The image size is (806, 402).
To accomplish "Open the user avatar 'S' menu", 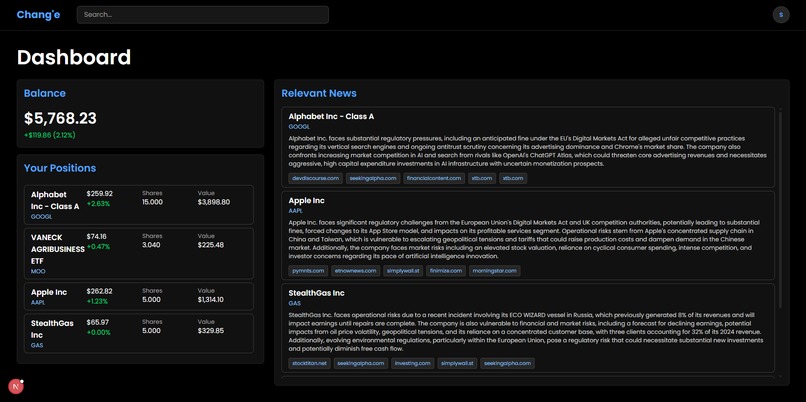I will coord(781,15).
